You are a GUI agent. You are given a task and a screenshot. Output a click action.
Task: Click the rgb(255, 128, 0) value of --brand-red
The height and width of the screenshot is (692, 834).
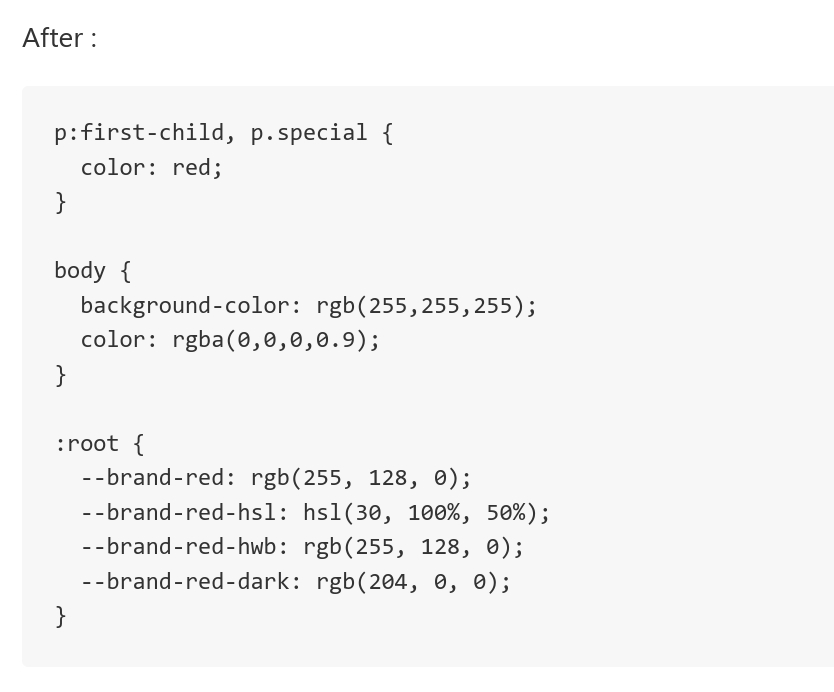coord(355,478)
